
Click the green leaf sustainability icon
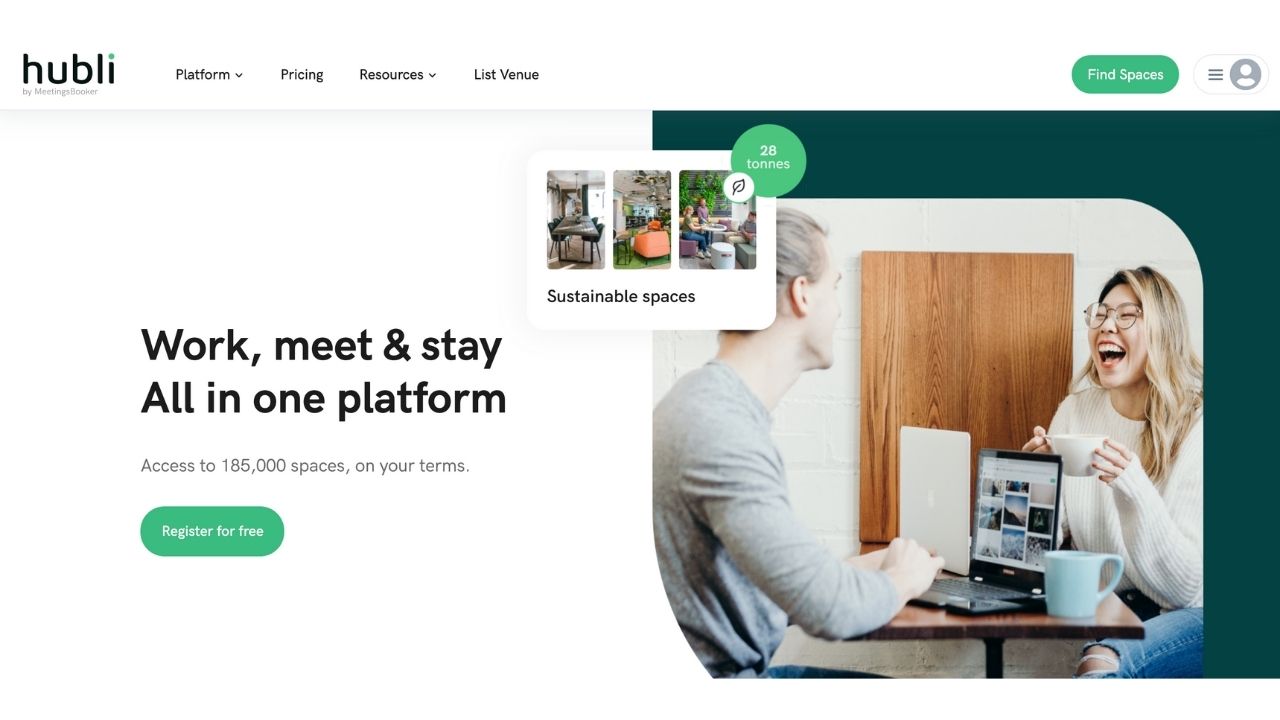(738, 187)
